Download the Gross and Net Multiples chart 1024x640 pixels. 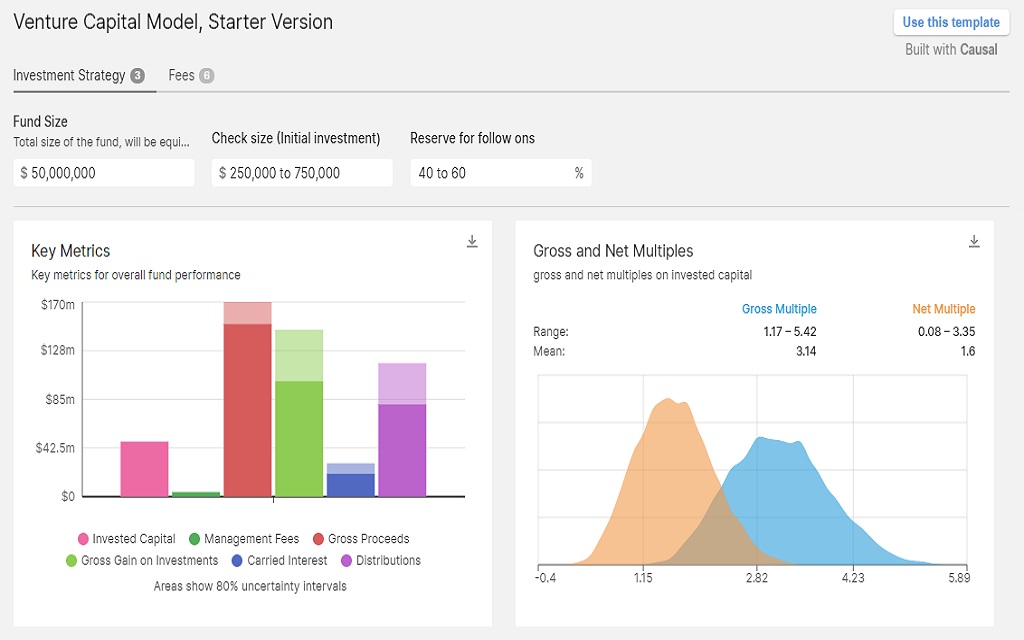(974, 242)
